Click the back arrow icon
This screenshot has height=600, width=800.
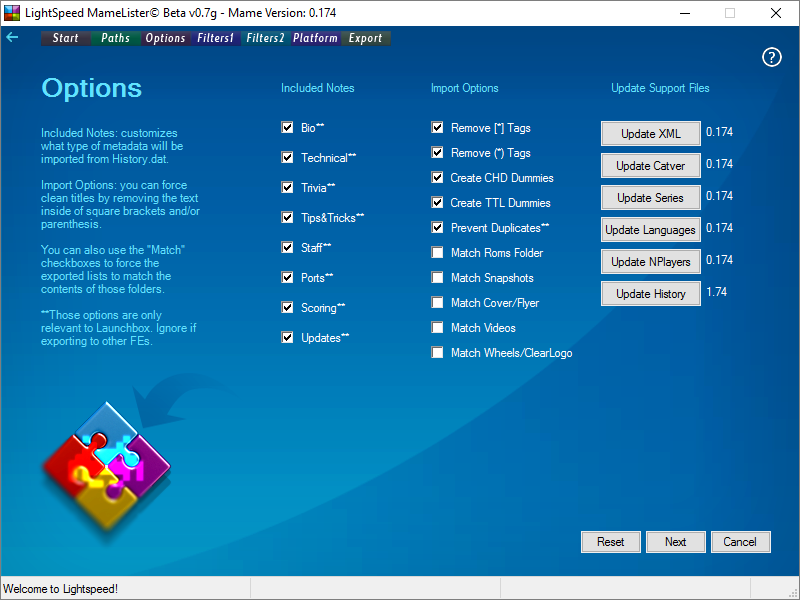[x=12, y=37]
